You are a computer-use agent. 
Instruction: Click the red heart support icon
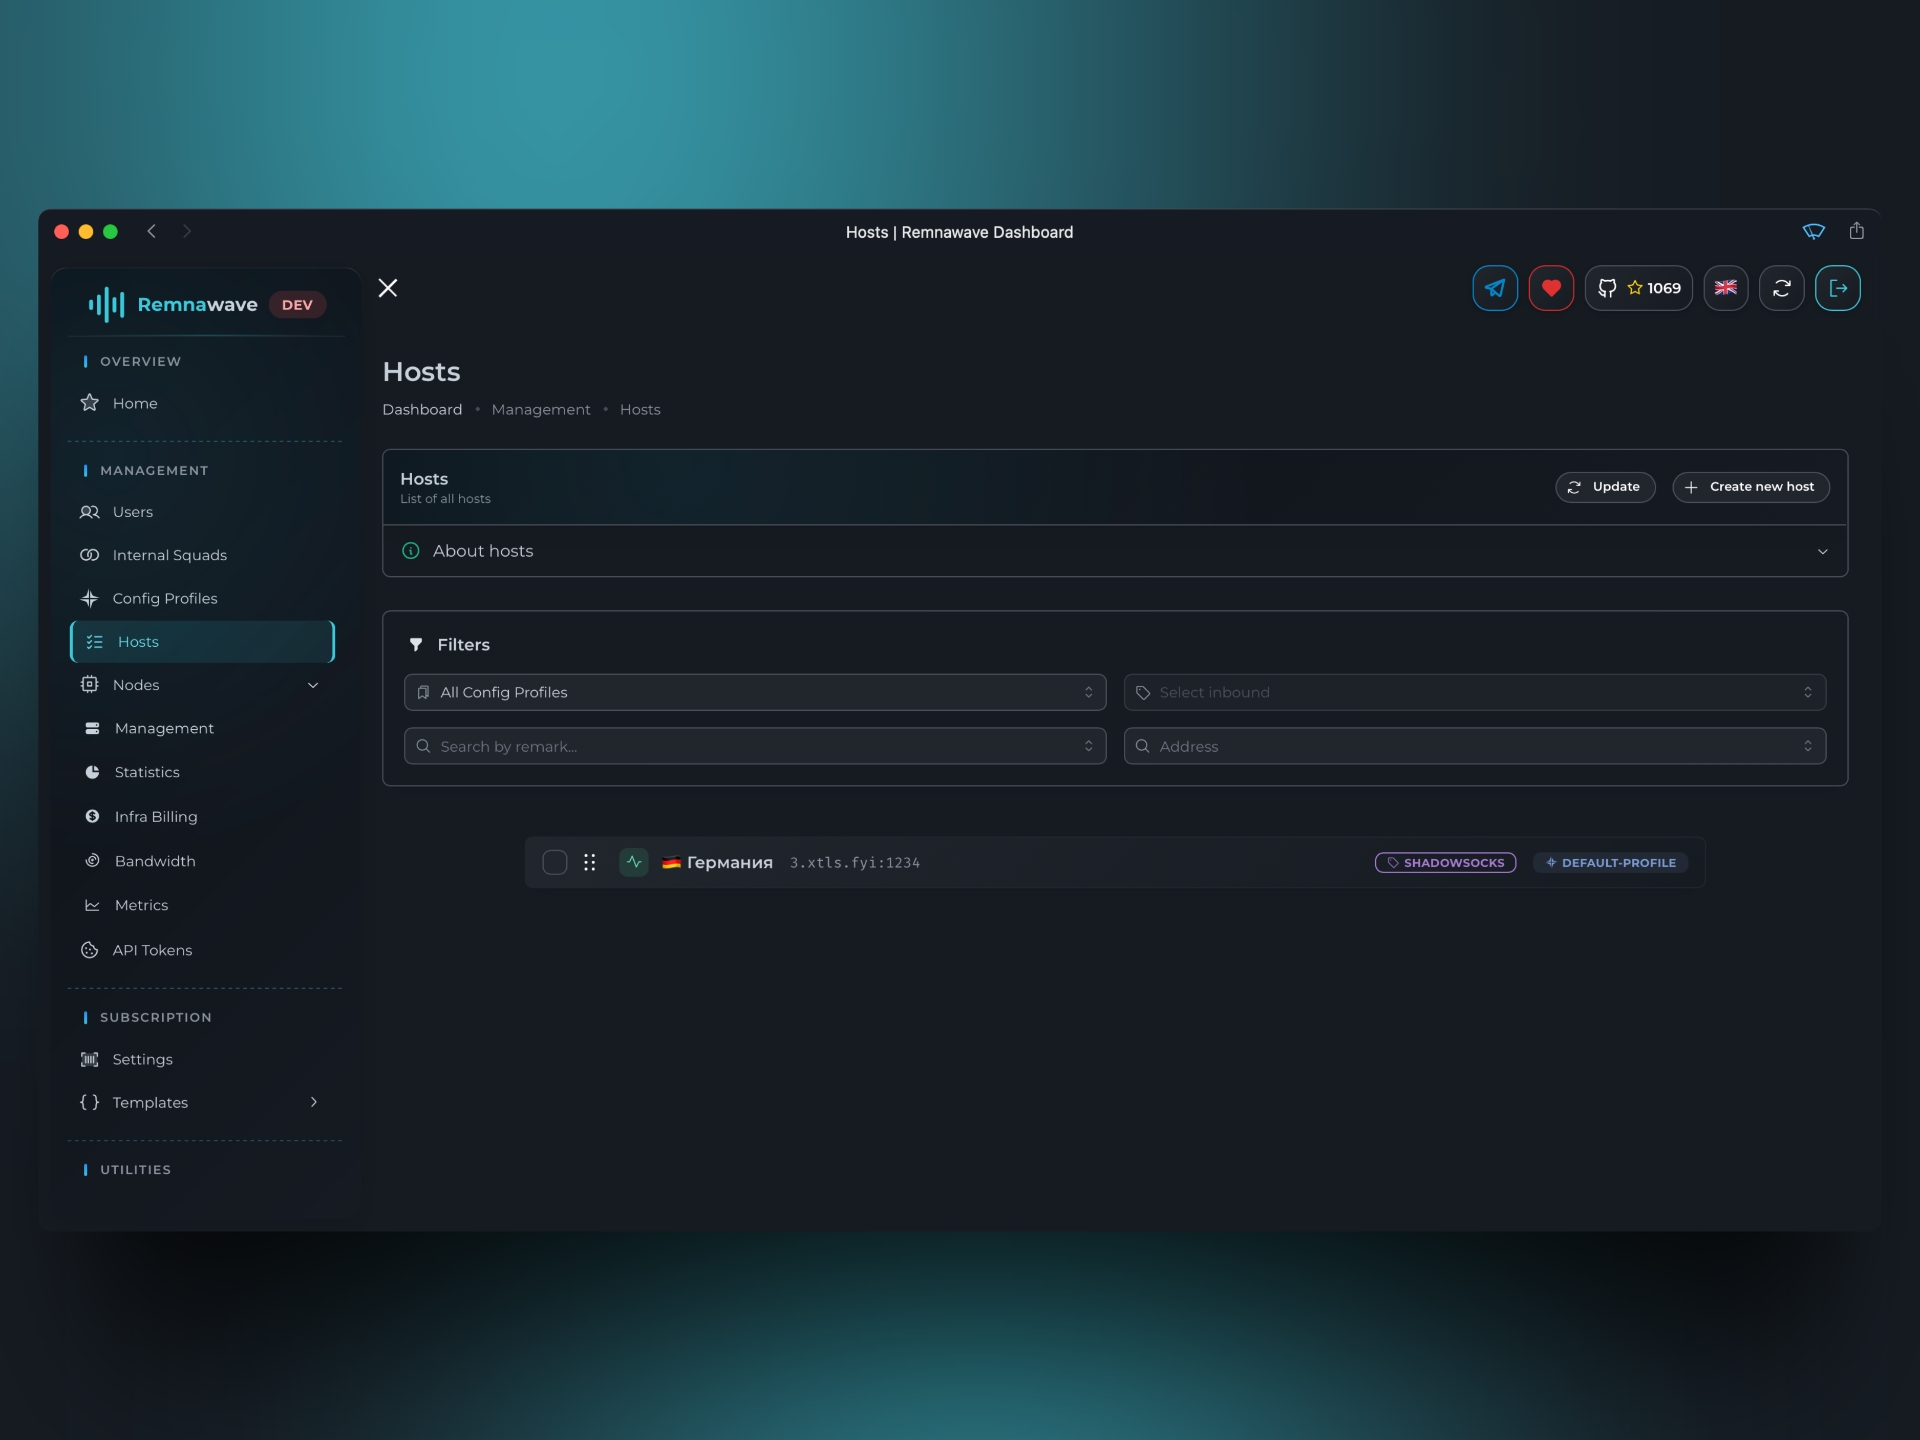tap(1550, 288)
